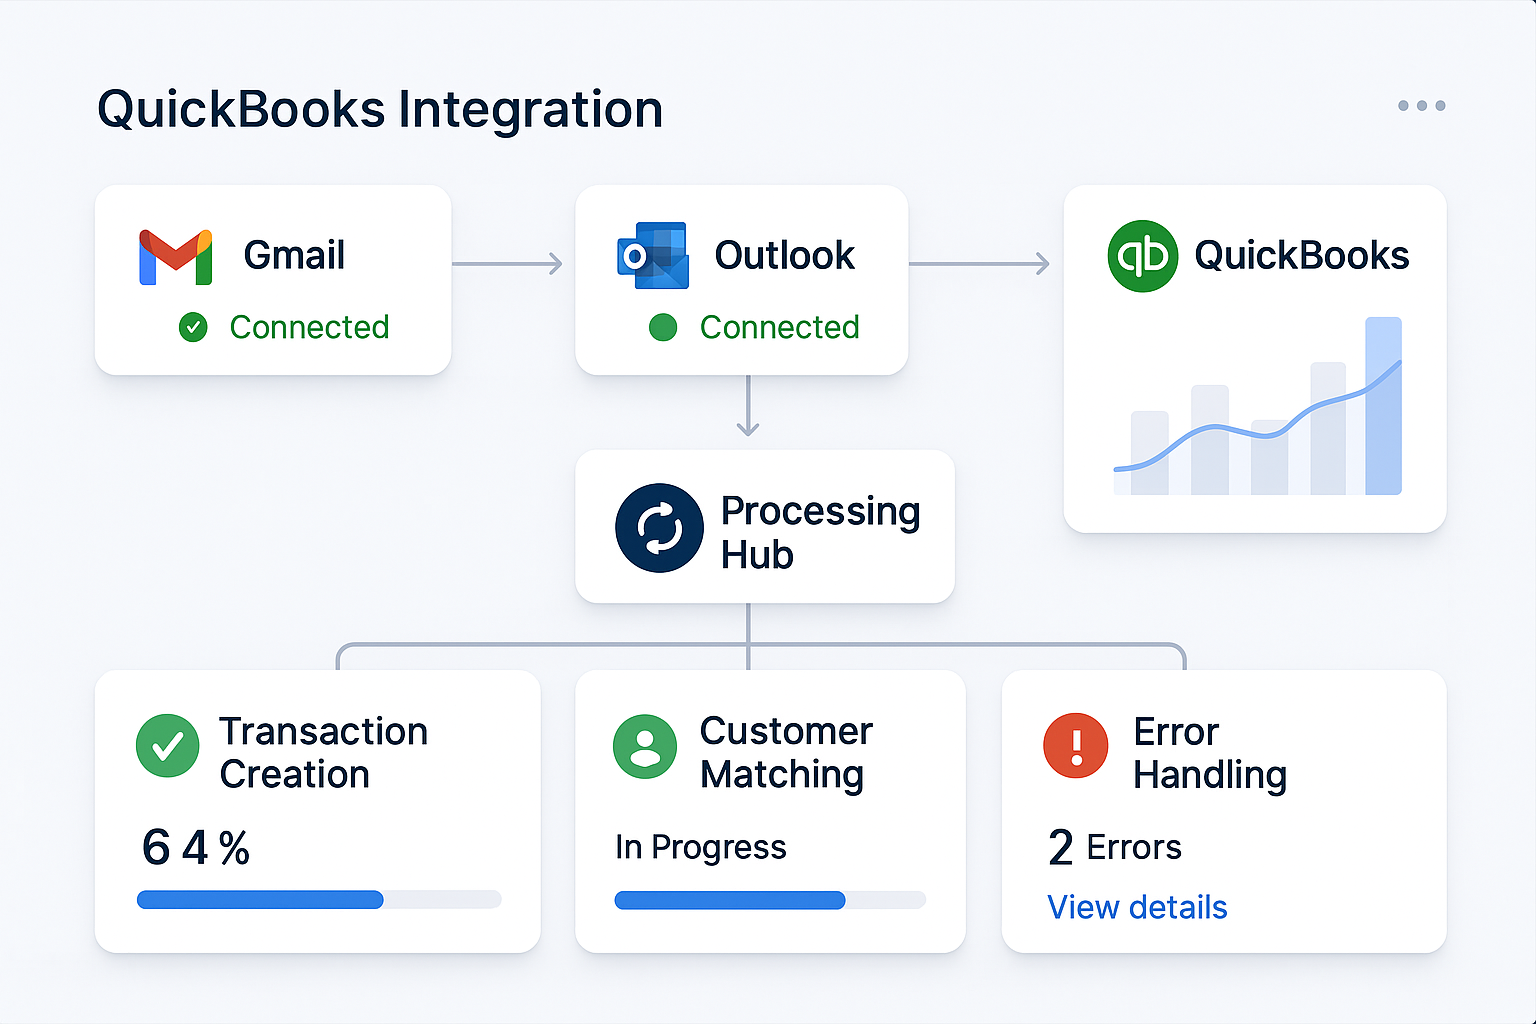Click the Customer Matching person icon
The width and height of the screenshot is (1536, 1024).
pos(645,746)
